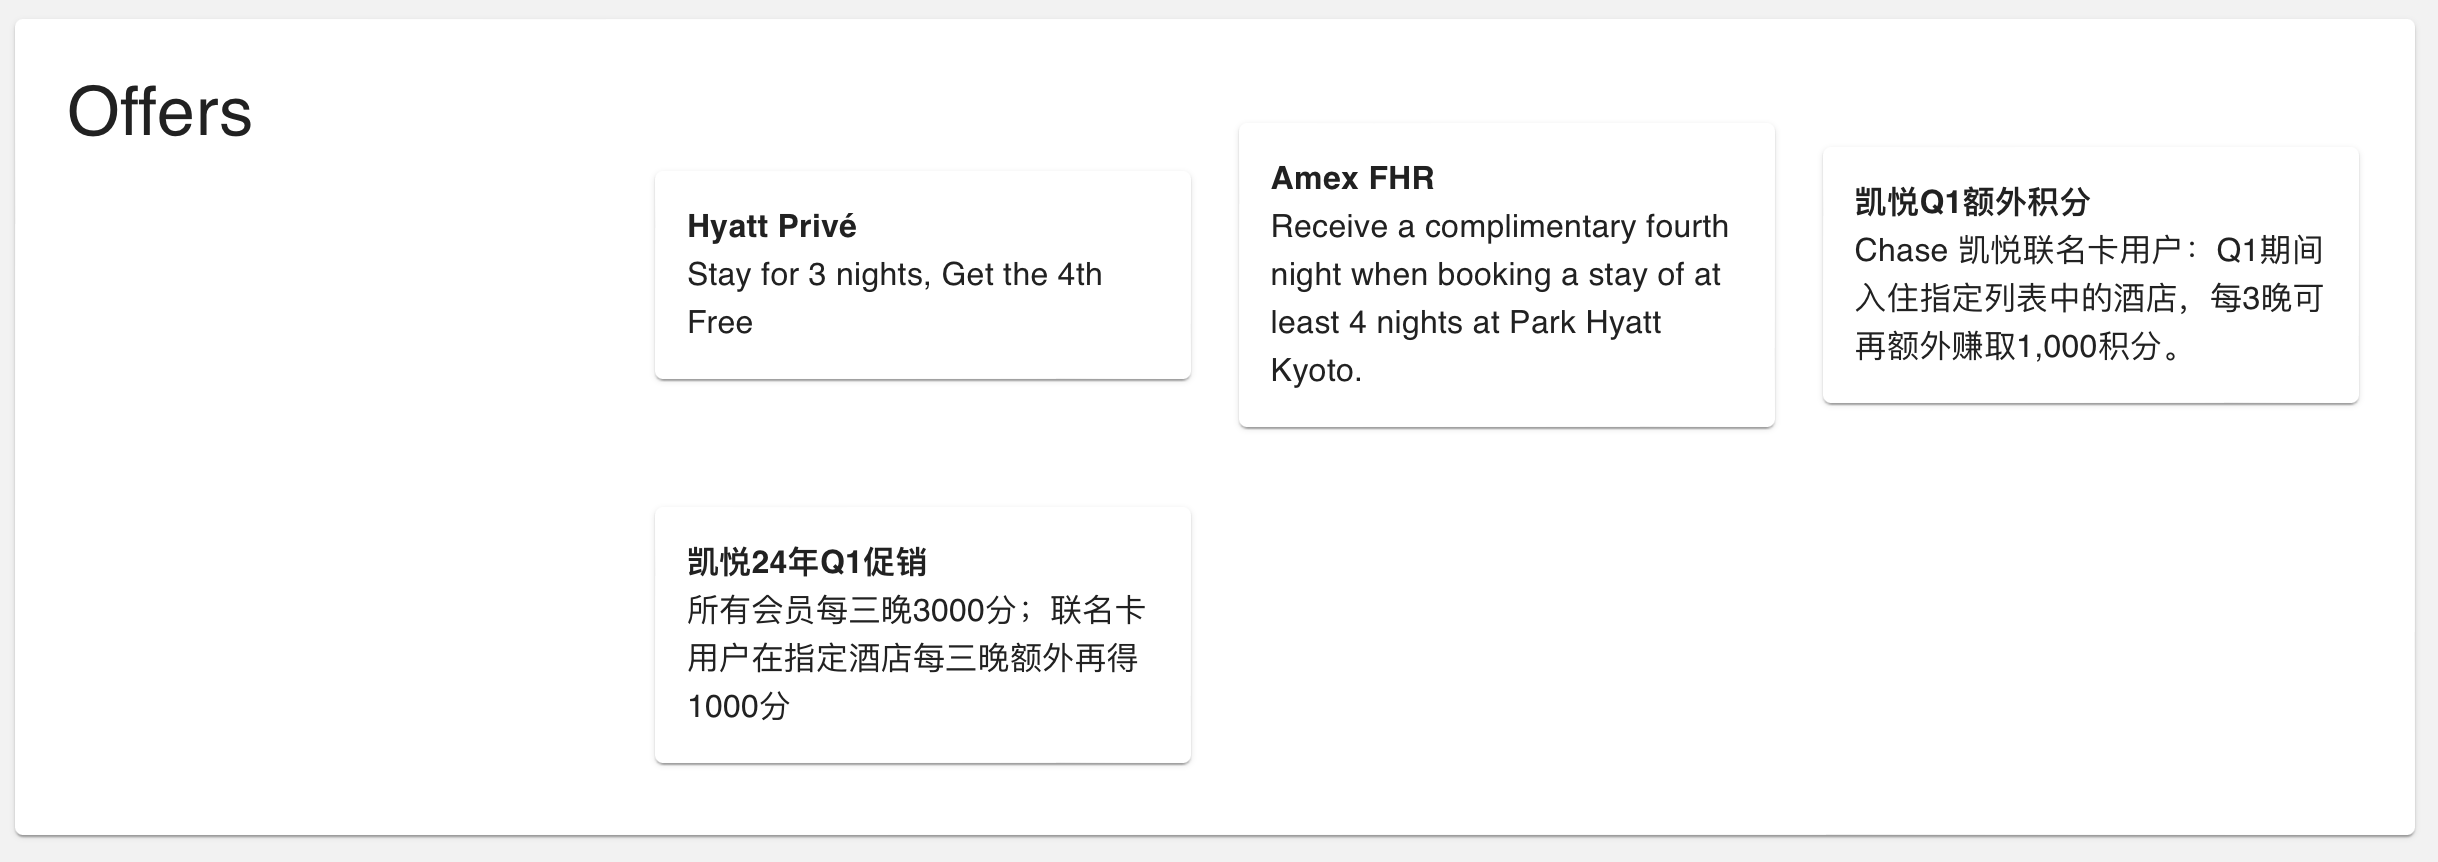Image resolution: width=2438 pixels, height=862 pixels.
Task: Click the Amex FHR title text
Action: click(x=1351, y=178)
